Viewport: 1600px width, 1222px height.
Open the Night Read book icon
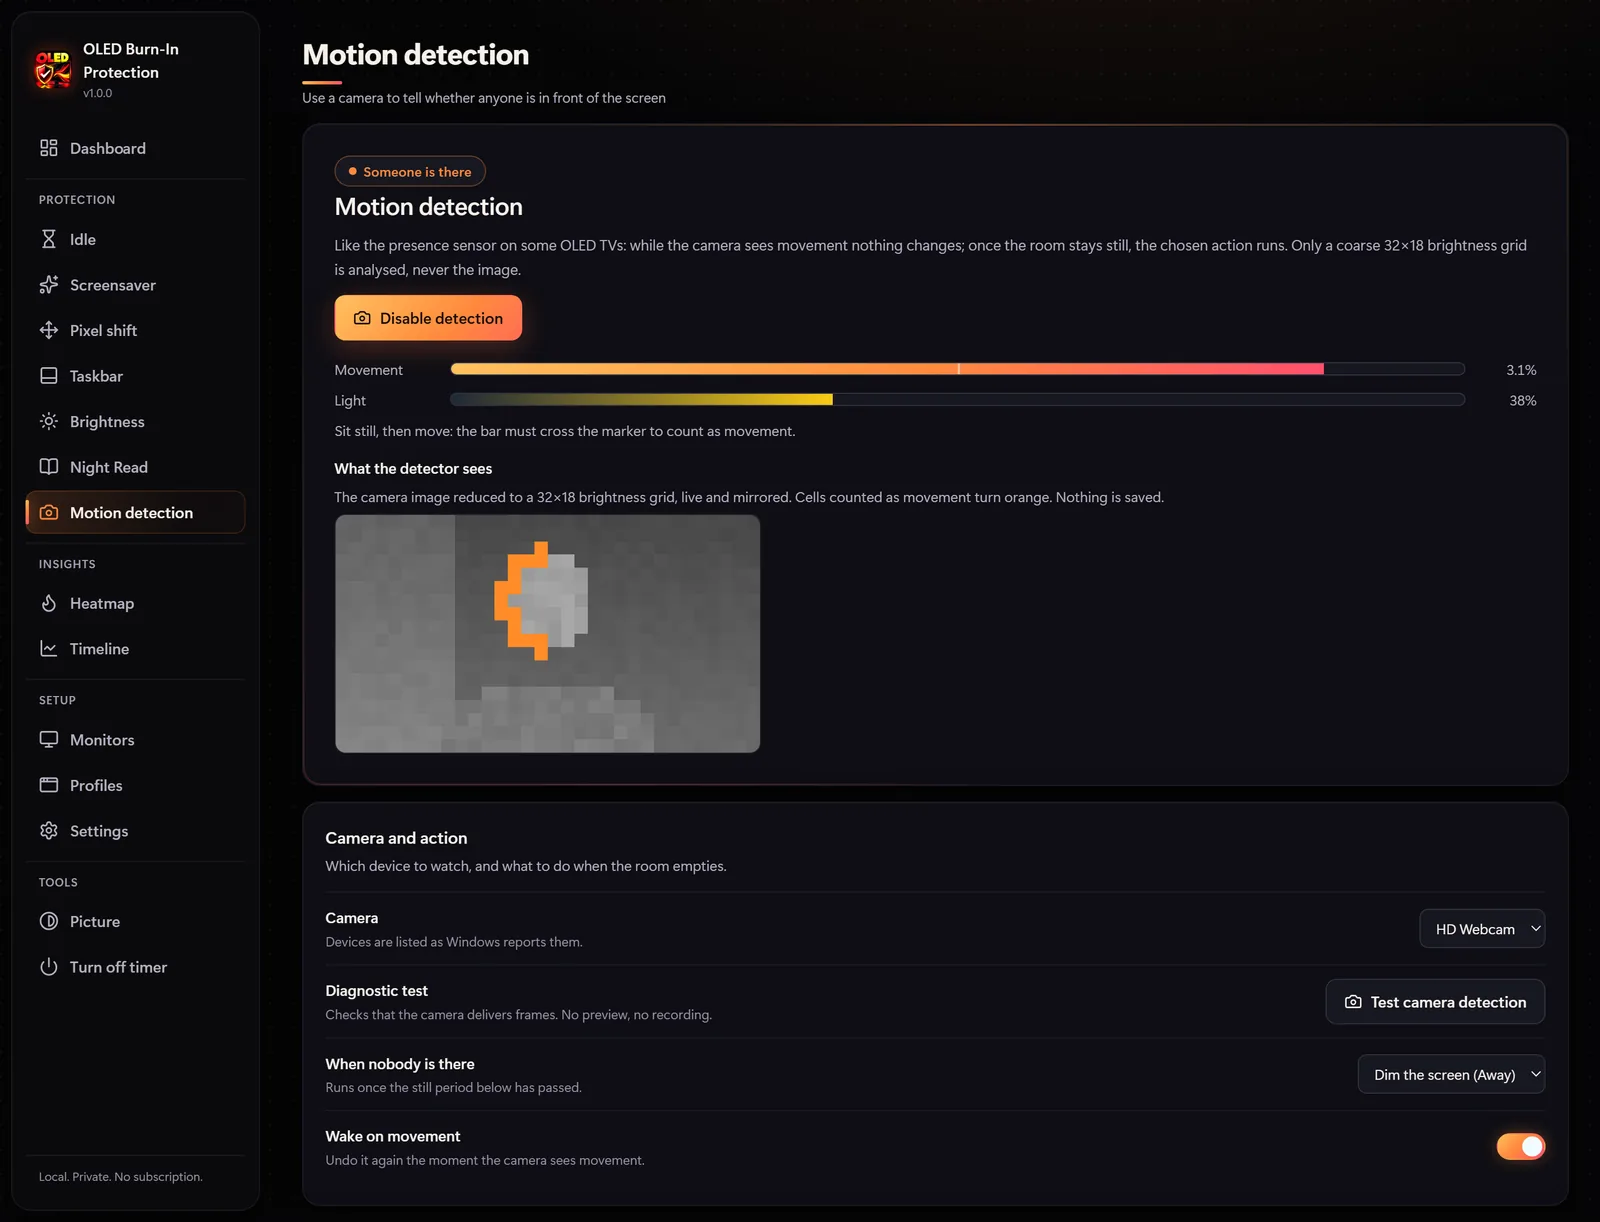tap(48, 467)
